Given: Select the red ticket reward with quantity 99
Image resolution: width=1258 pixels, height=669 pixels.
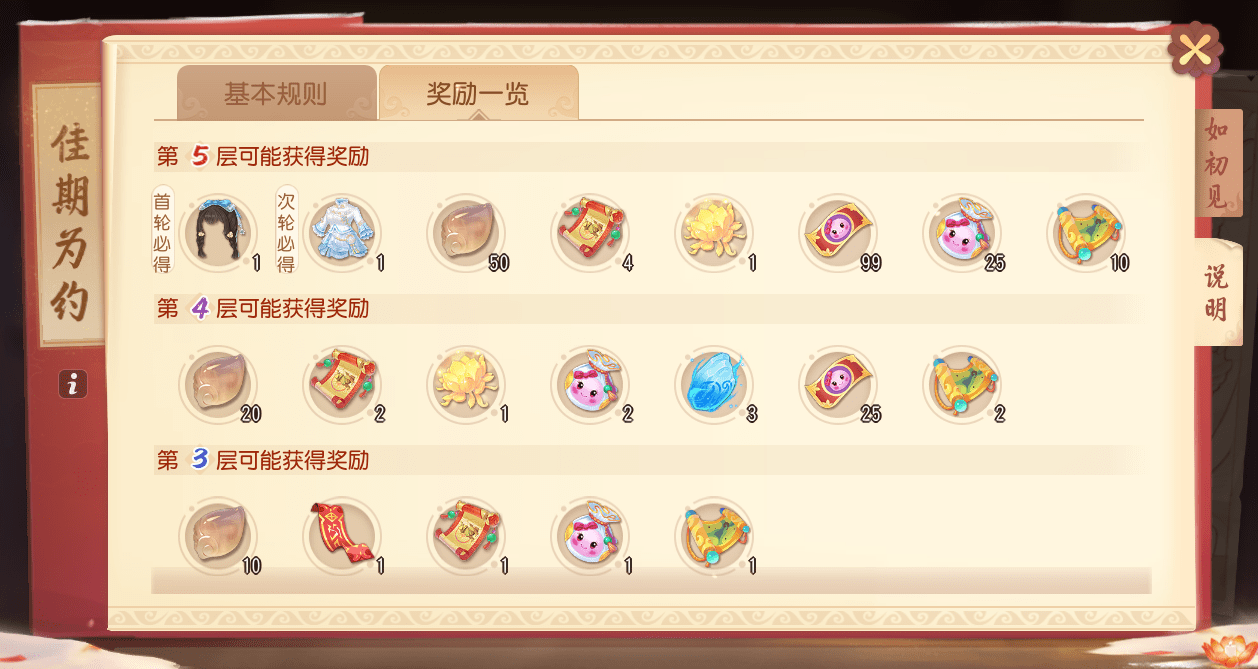Looking at the screenshot, I should pos(838,232).
